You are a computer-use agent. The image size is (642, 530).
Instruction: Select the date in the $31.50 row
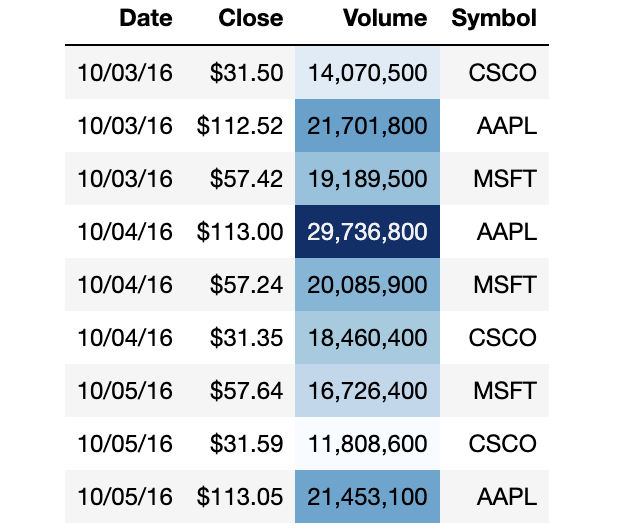pos(125,73)
